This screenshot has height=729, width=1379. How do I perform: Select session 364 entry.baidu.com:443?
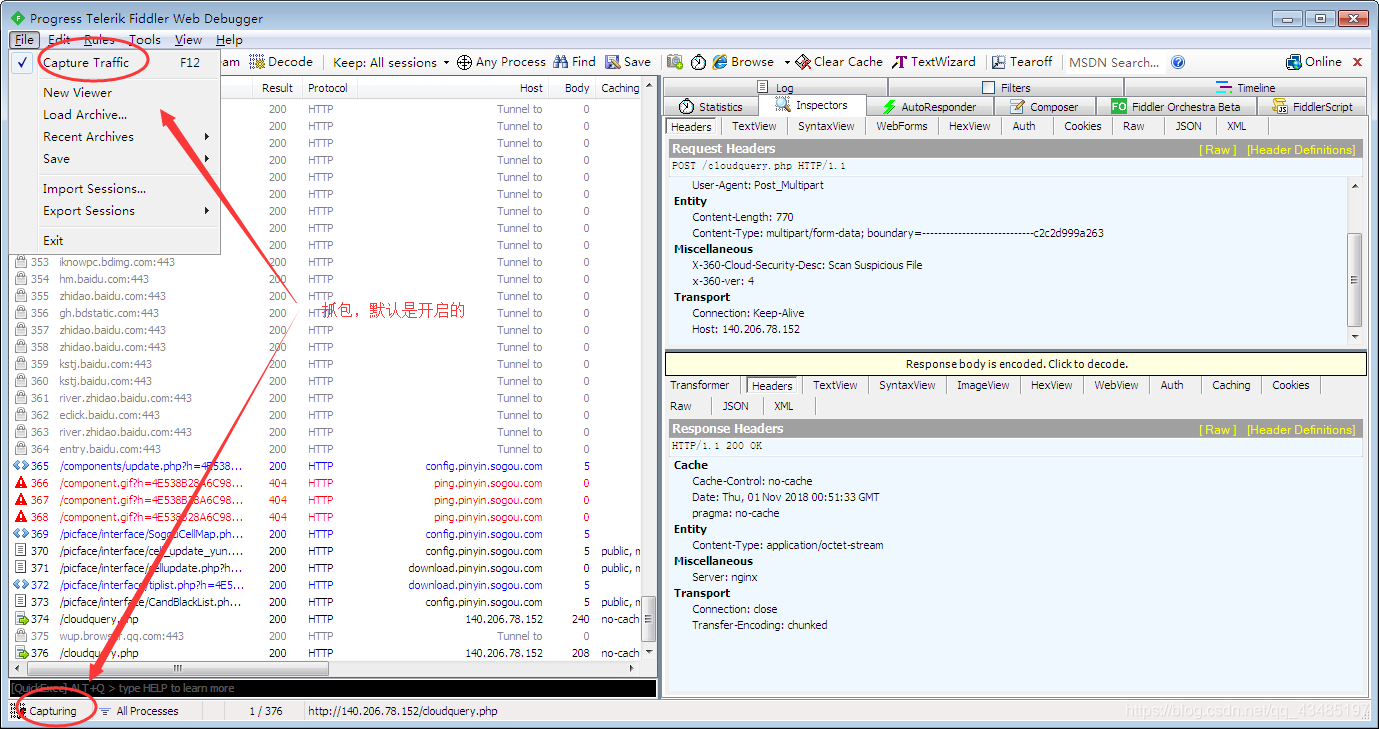coord(326,449)
